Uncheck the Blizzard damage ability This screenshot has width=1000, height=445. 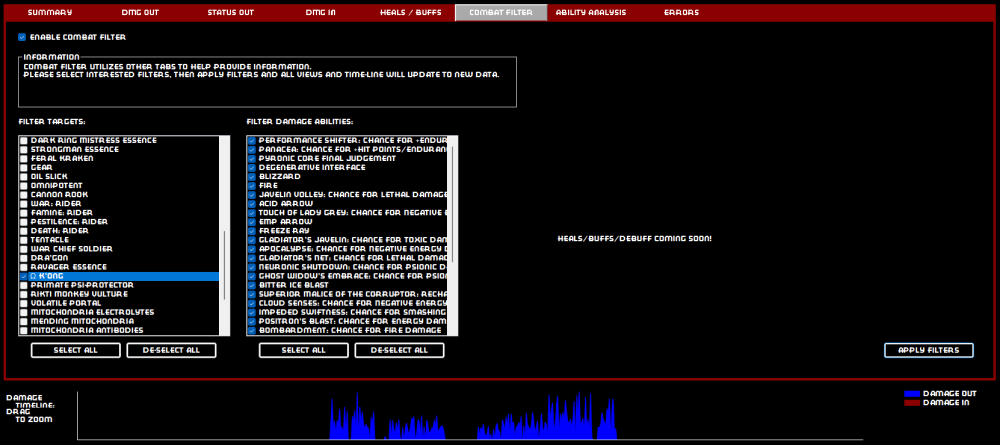pyautogui.click(x=251, y=176)
